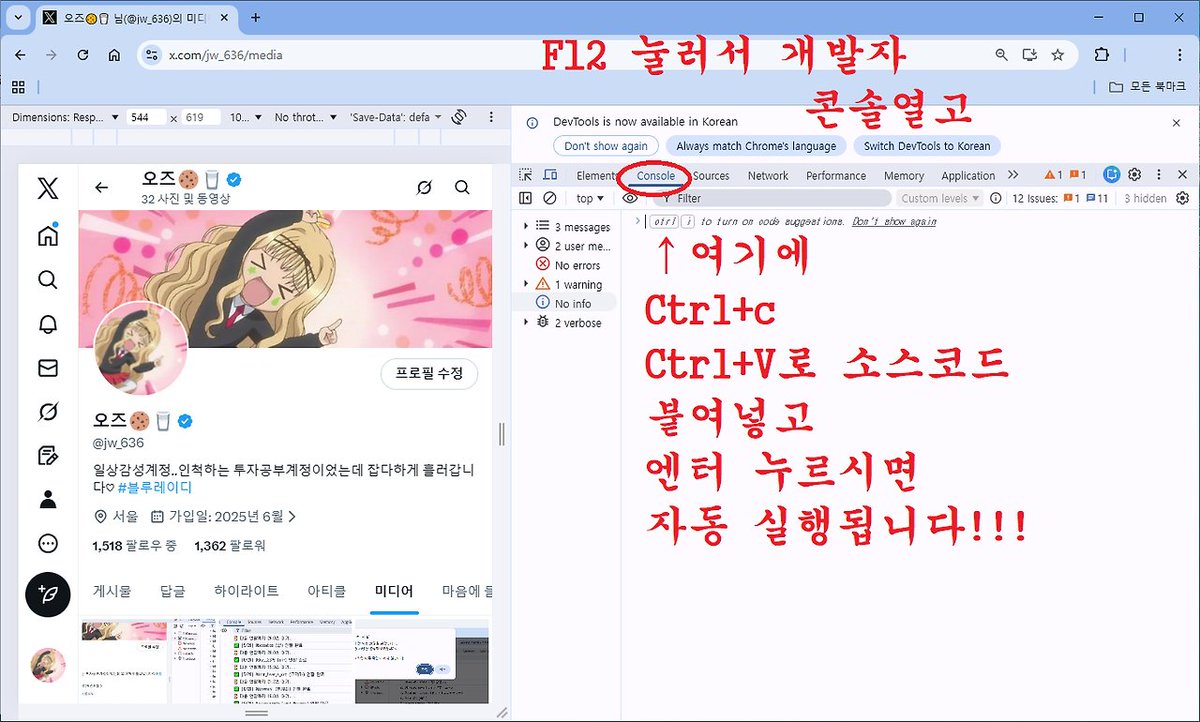The width and height of the screenshot is (1200, 722).
Task: Open the Lists icon in X sidebar
Action: (x=47, y=456)
